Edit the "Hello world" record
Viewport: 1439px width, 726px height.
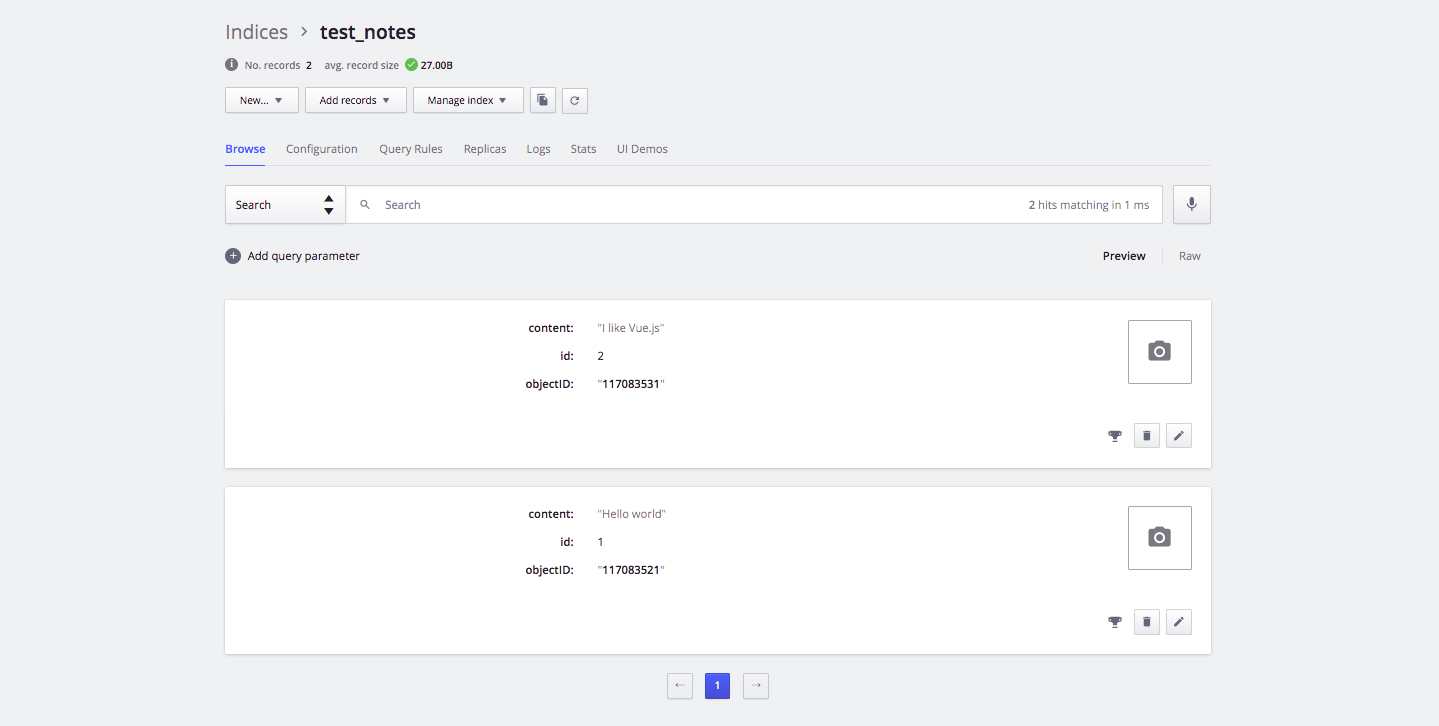tap(1178, 622)
